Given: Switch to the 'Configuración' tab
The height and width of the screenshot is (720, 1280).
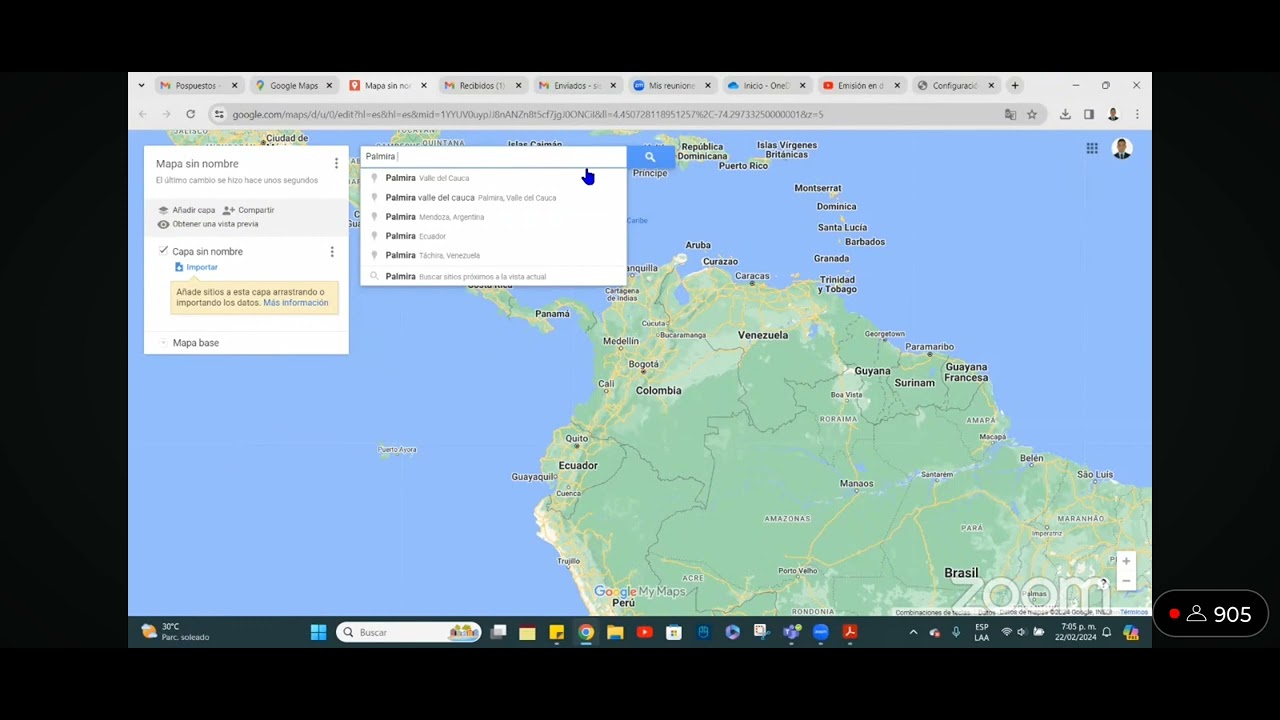Looking at the screenshot, I should click(955, 86).
